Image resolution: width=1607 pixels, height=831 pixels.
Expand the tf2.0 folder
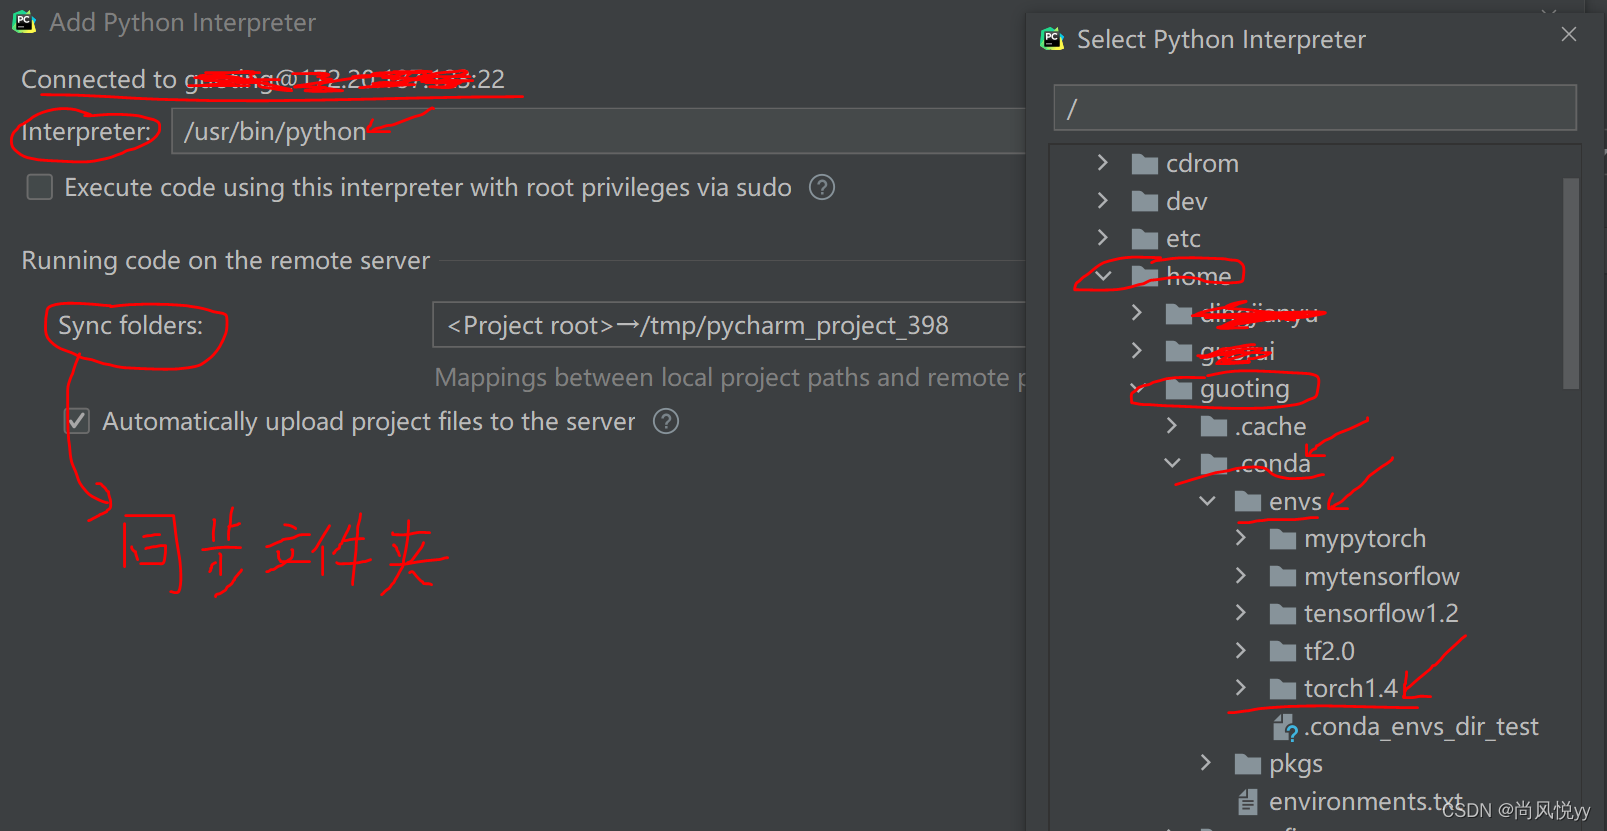pyautogui.click(x=1240, y=650)
